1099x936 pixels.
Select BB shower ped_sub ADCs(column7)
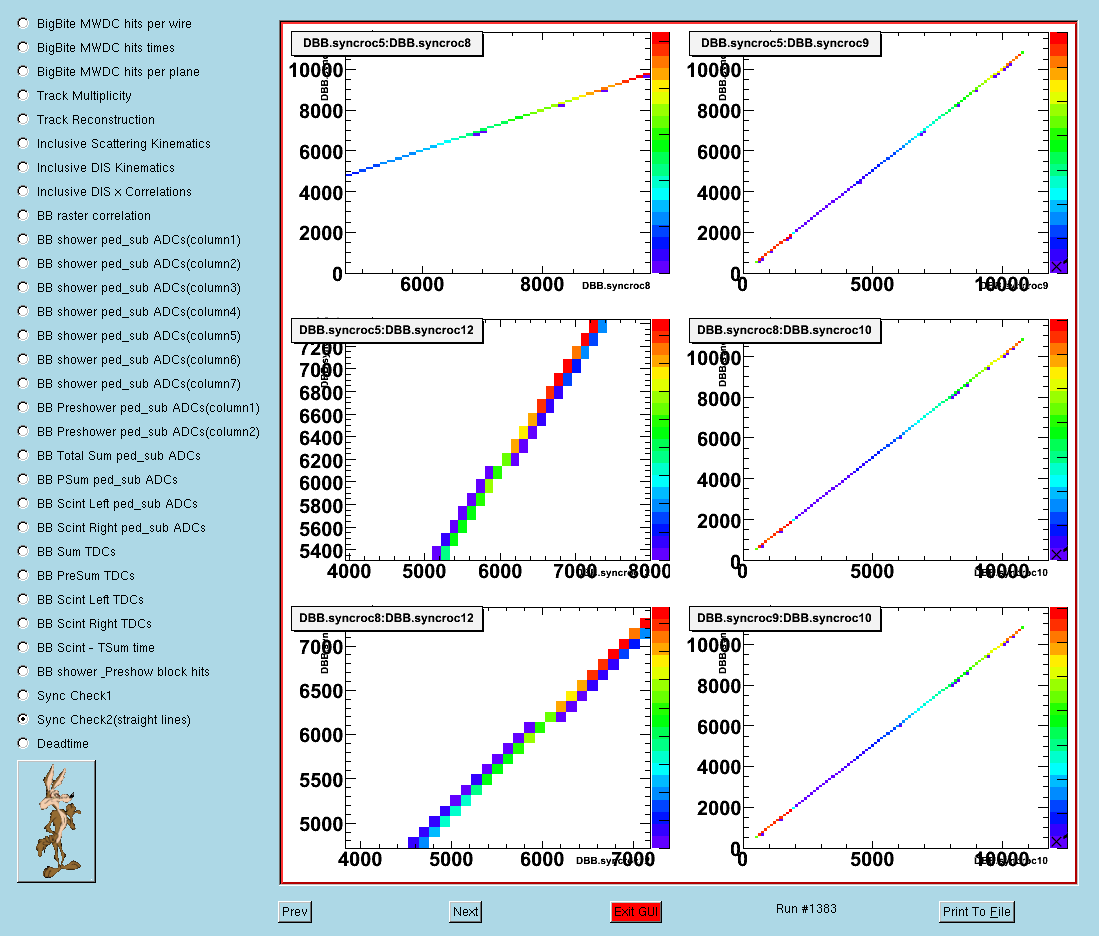tap(23, 383)
